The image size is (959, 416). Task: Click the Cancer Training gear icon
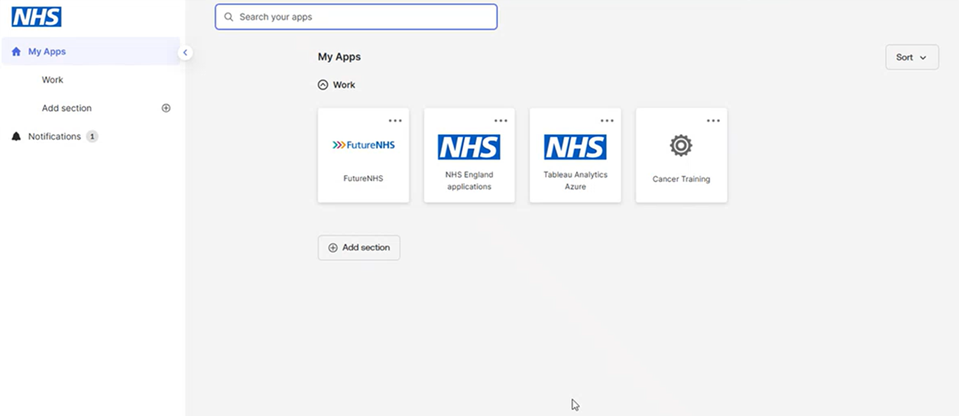681,146
